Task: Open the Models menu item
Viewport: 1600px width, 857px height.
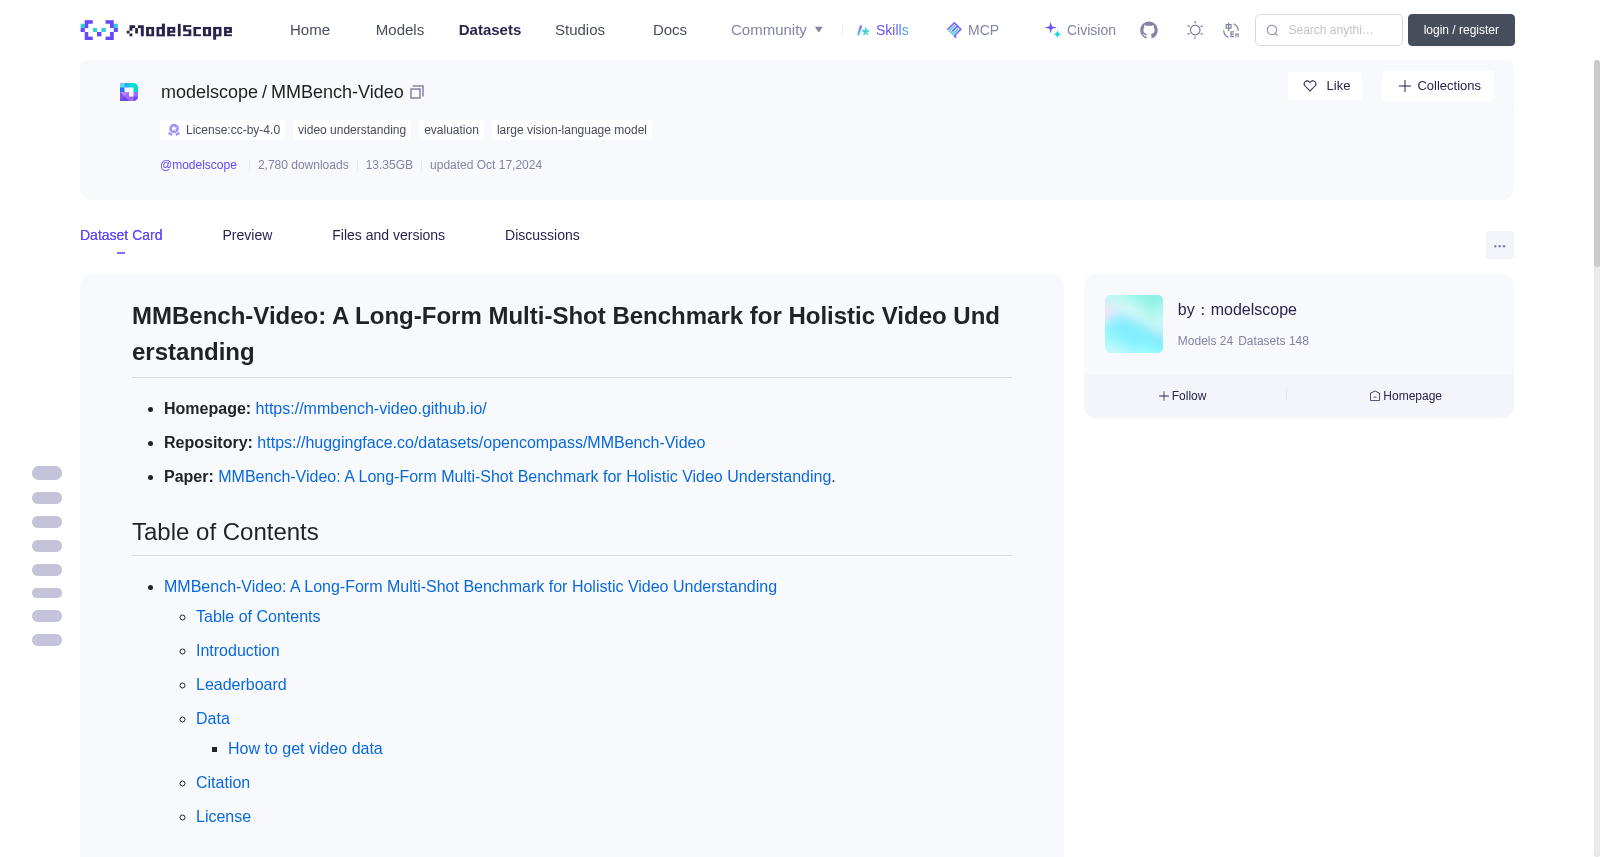Action: pyautogui.click(x=400, y=30)
